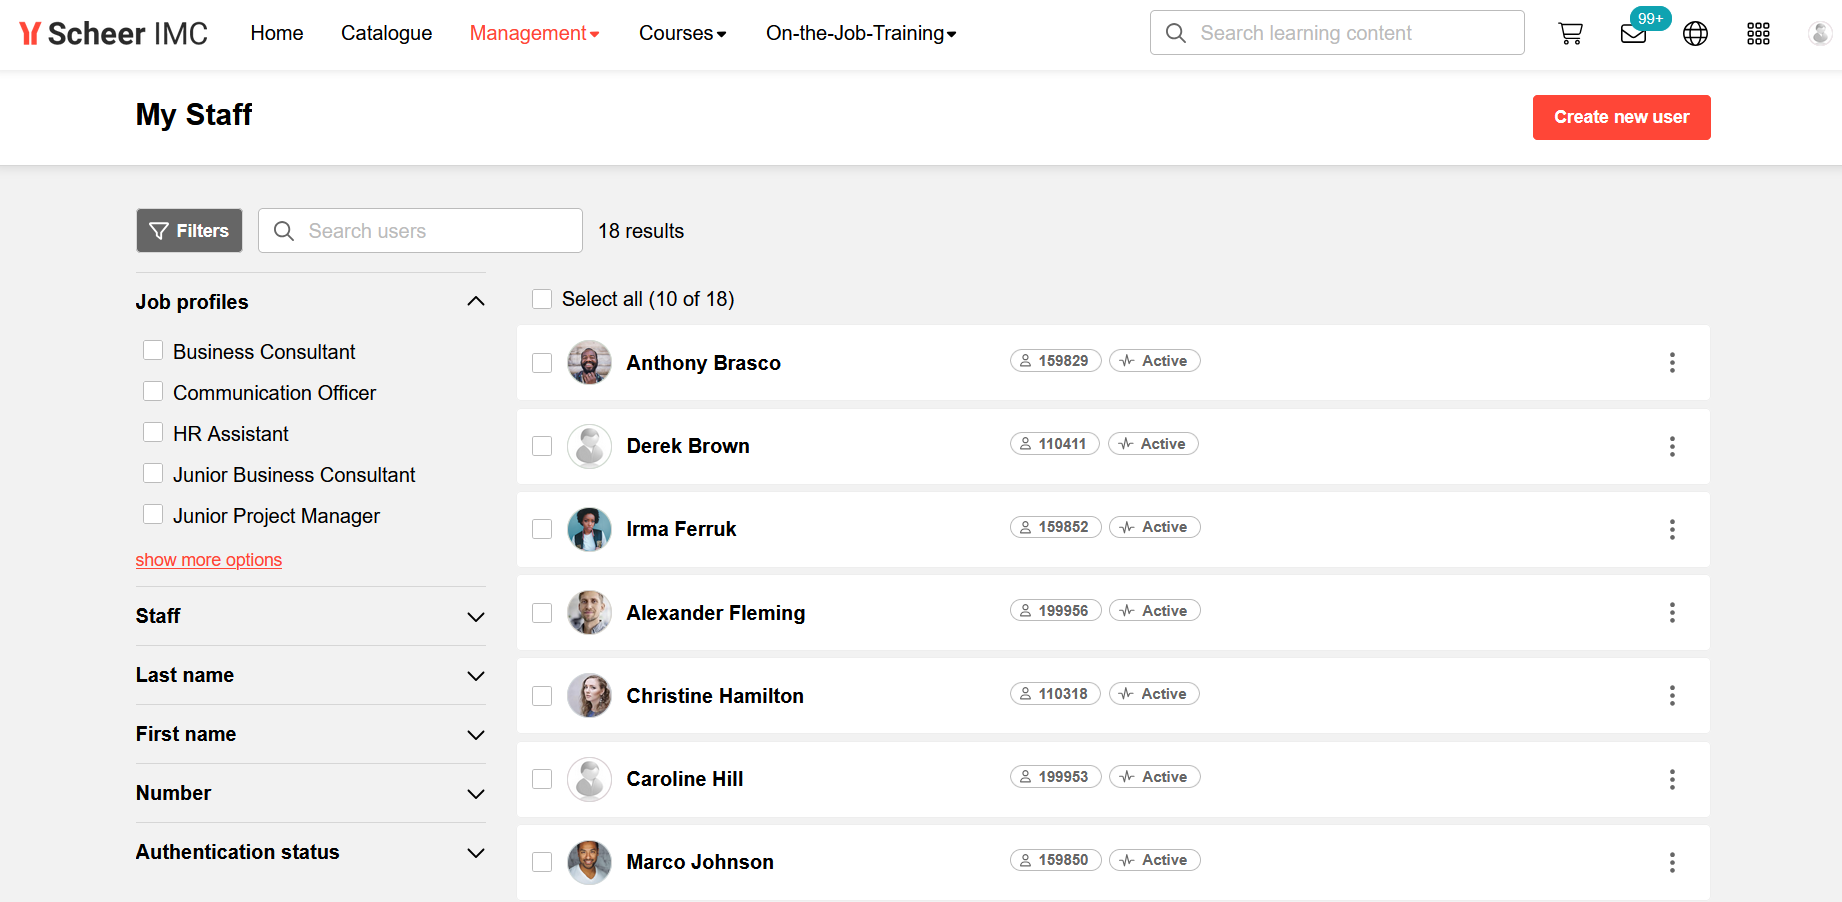The height and width of the screenshot is (902, 1842).
Task: Open the three-dot menu for Derek Brown
Action: click(1672, 446)
